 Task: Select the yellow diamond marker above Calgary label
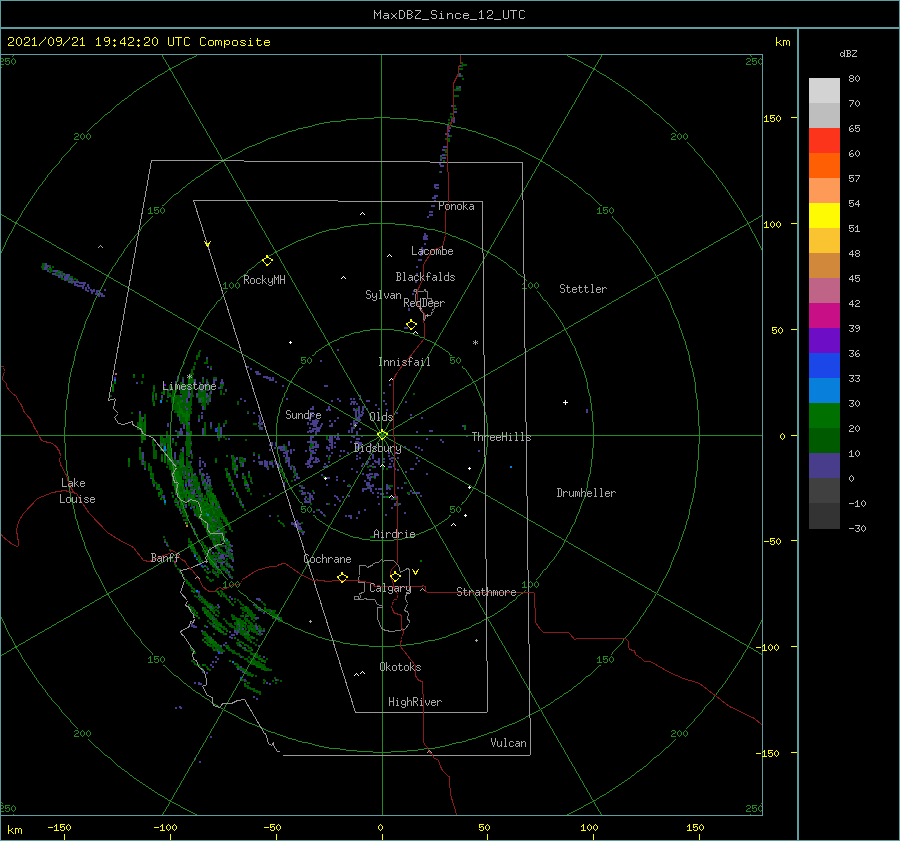395,576
